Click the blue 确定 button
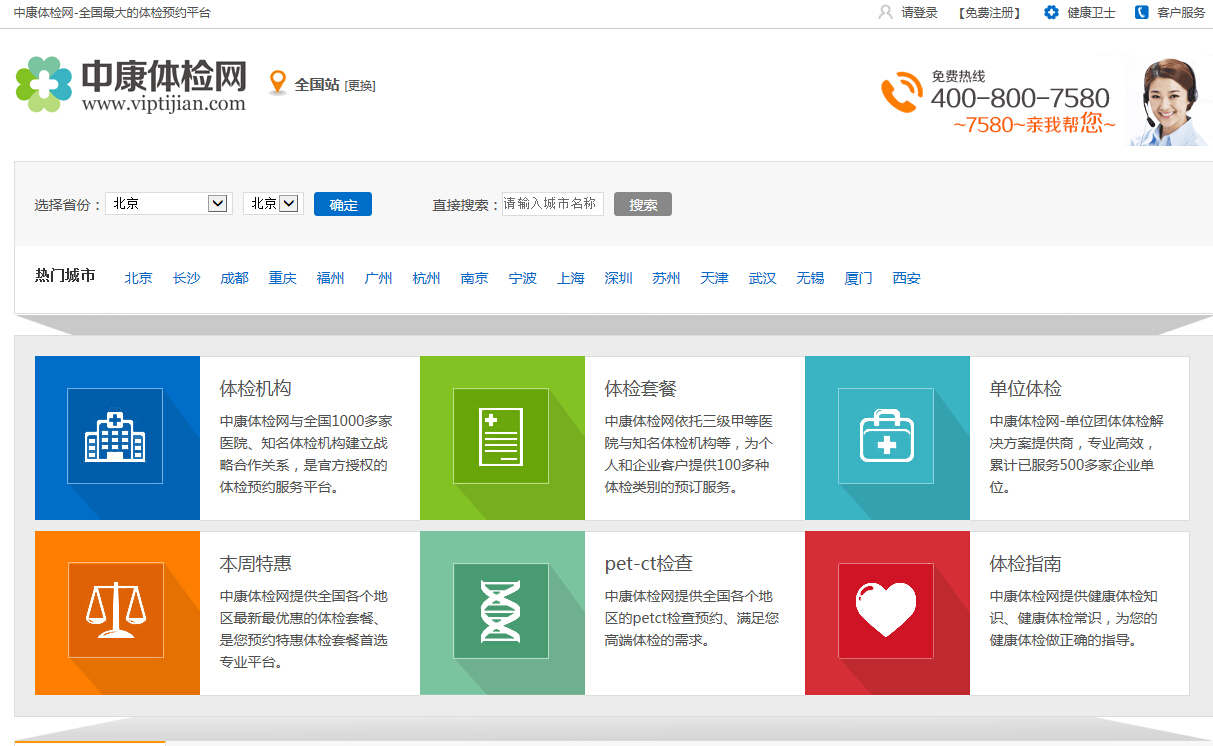Screen dimensions: 1213x746 pyautogui.click(x=343, y=204)
